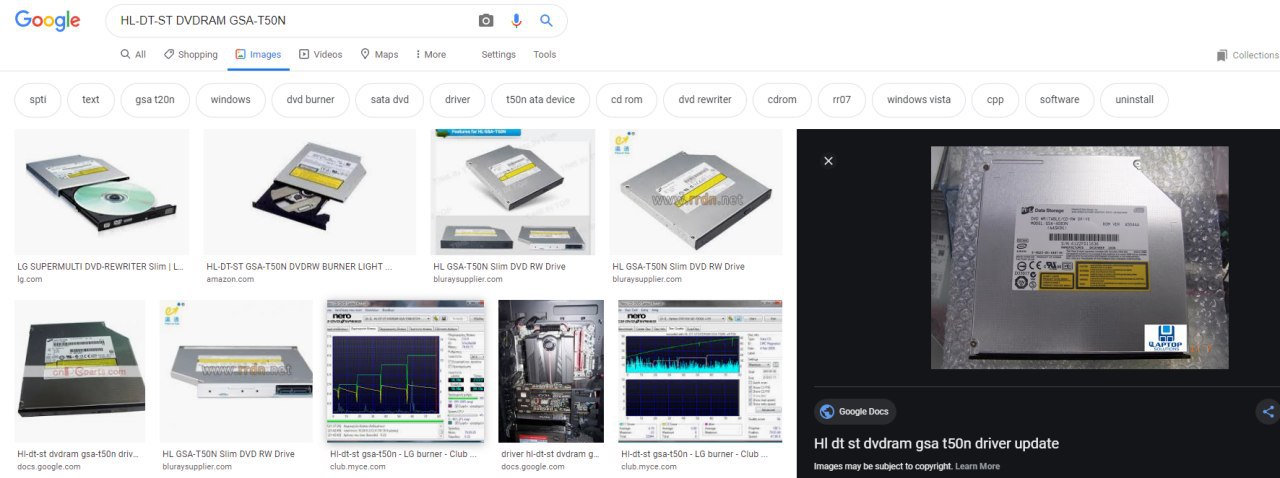Open search by image camera icon
The width and height of the screenshot is (1280, 478).
coord(486,20)
